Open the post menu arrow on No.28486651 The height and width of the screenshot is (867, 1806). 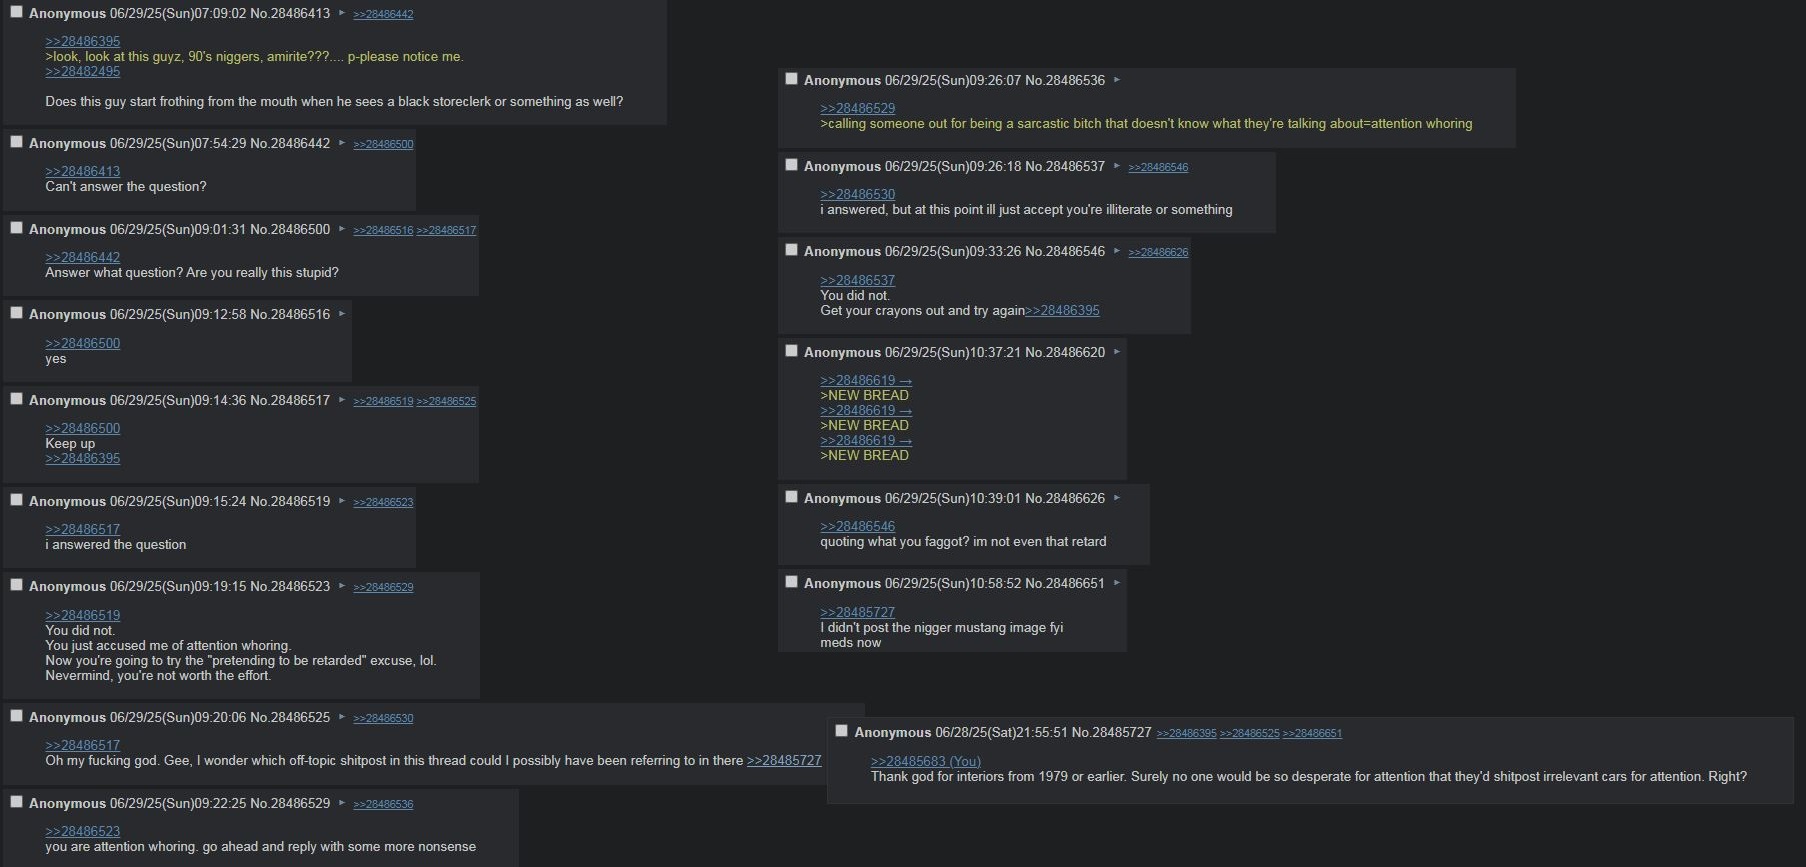pyautogui.click(x=1117, y=583)
